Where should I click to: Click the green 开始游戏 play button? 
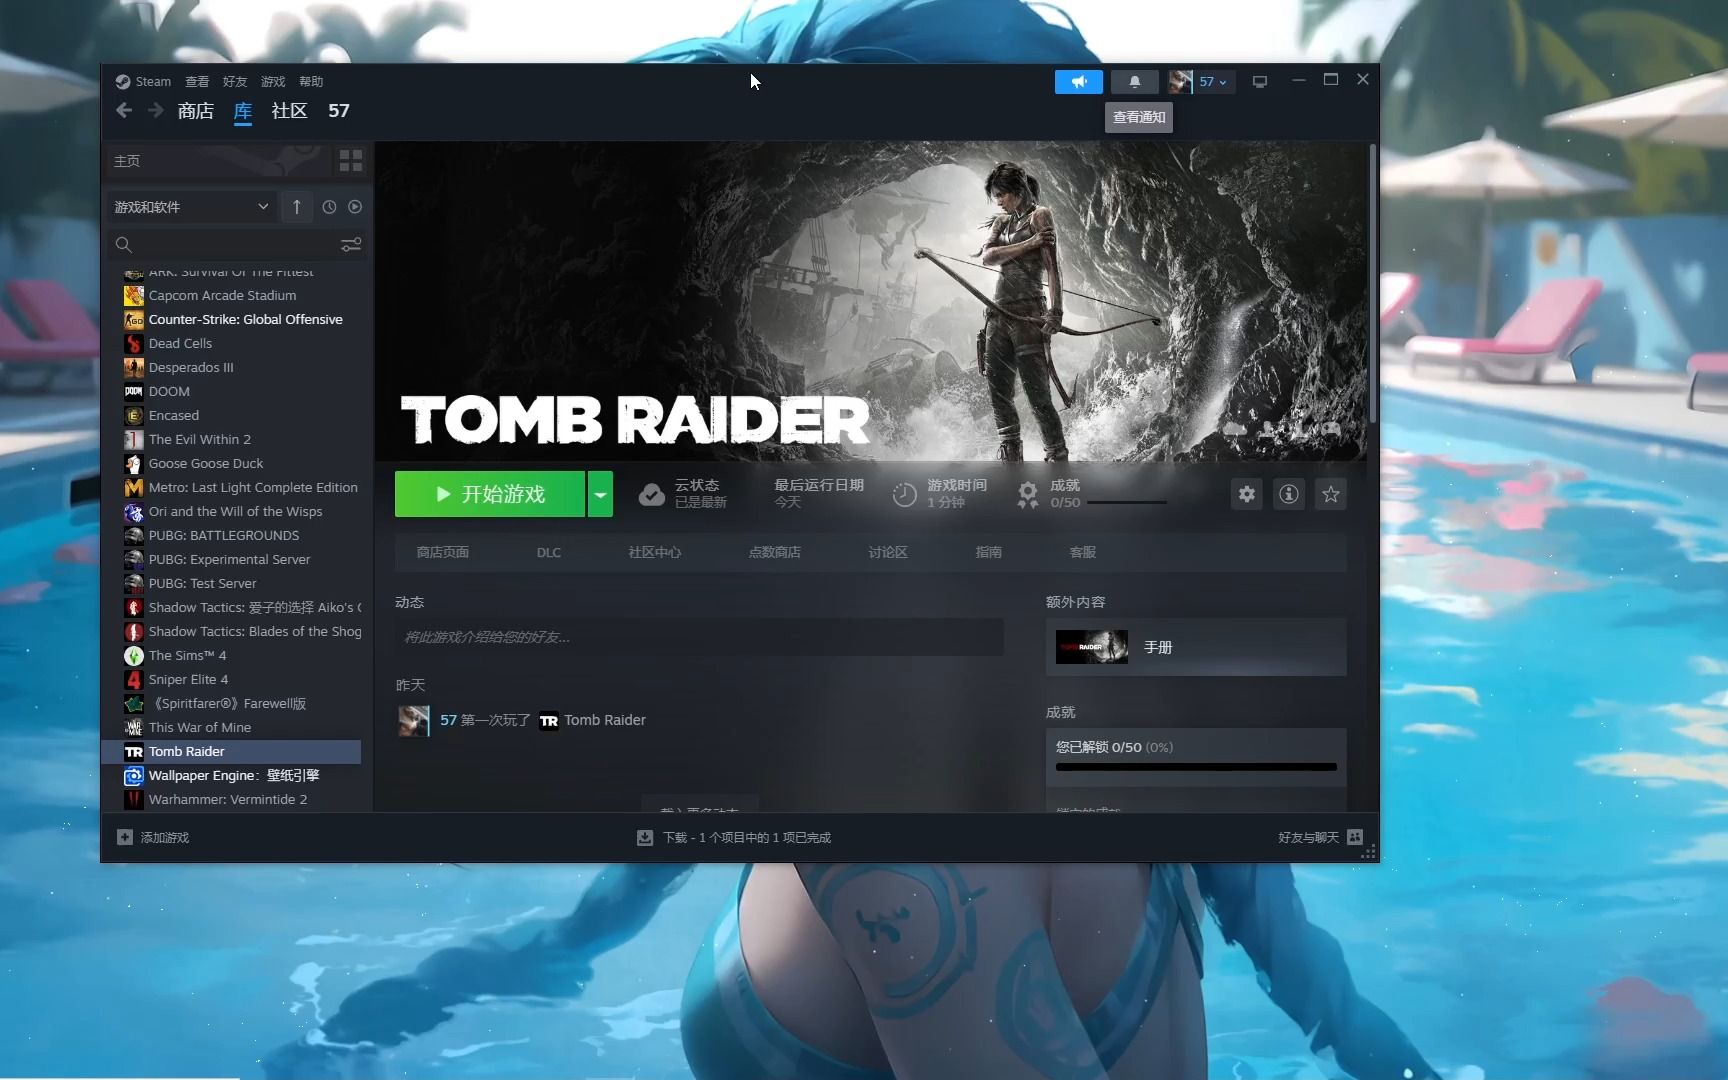[x=490, y=494]
